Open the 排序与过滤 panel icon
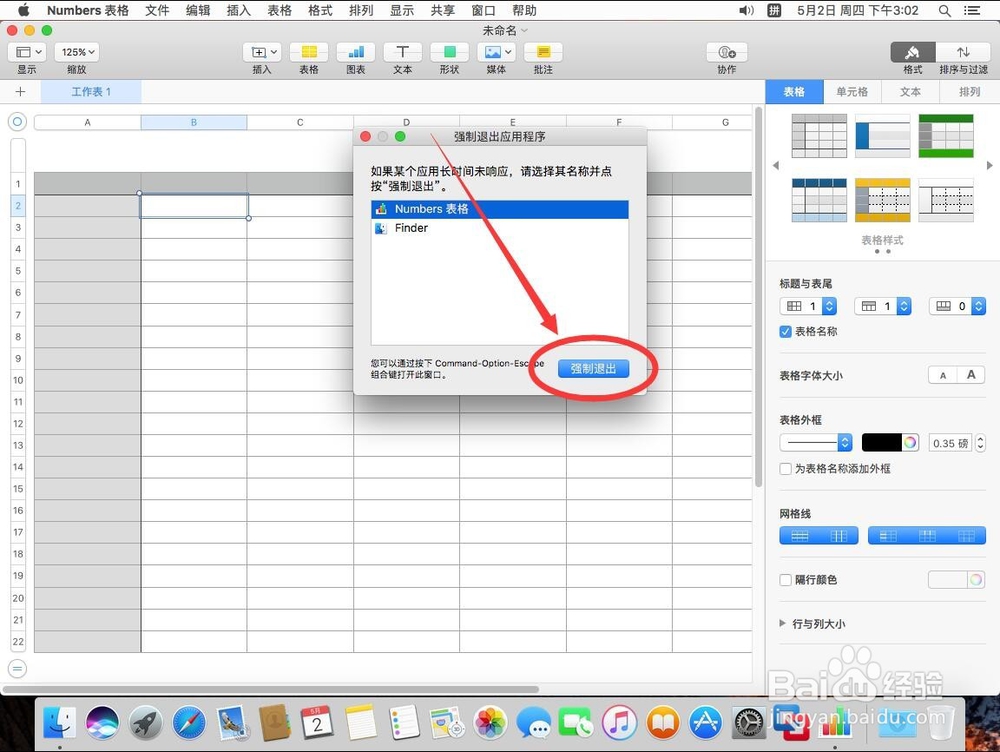This screenshot has width=1000, height=752. click(x=964, y=52)
